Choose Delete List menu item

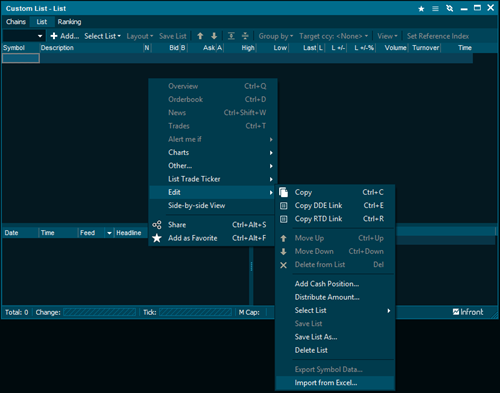tap(335, 350)
